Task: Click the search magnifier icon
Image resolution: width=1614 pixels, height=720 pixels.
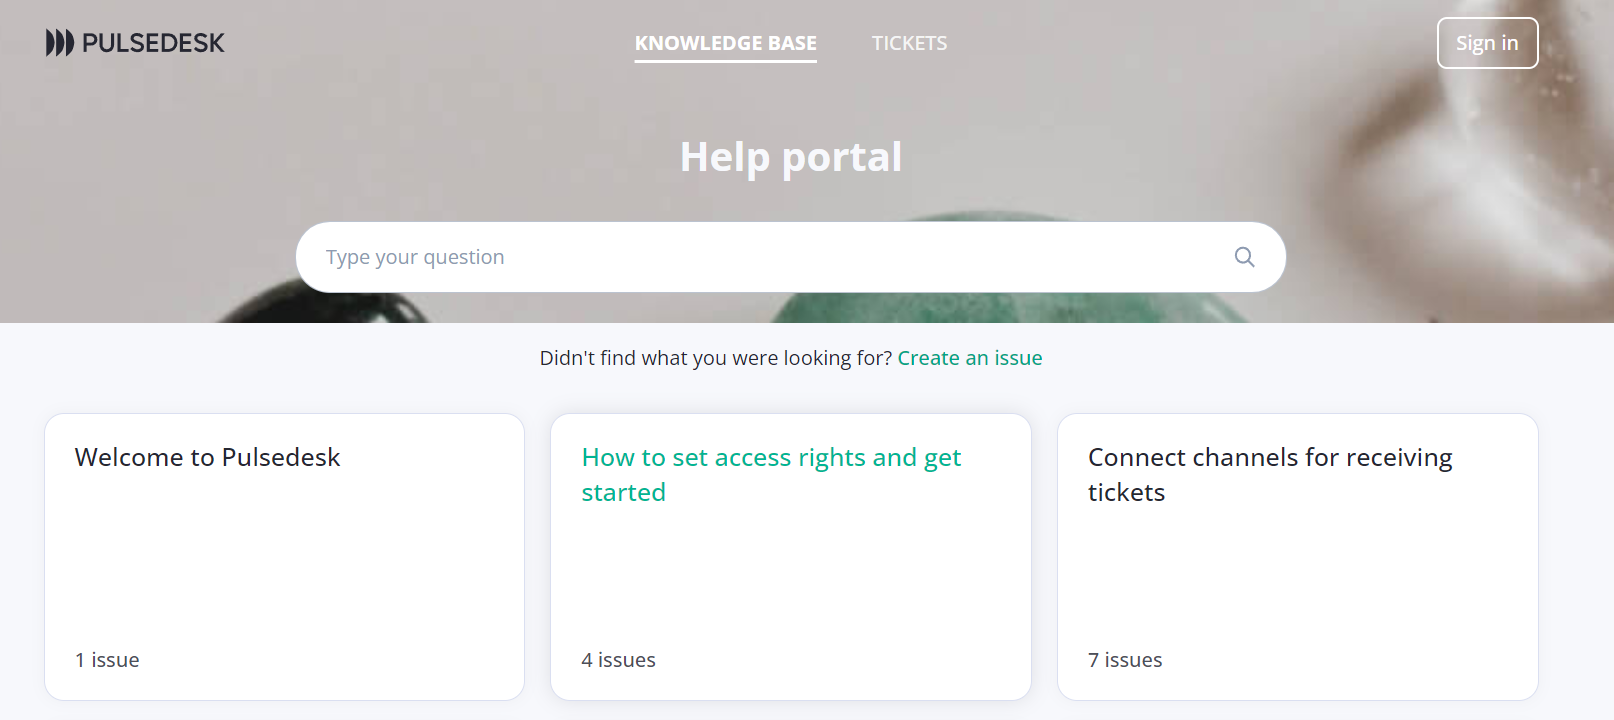Action: tap(1244, 257)
